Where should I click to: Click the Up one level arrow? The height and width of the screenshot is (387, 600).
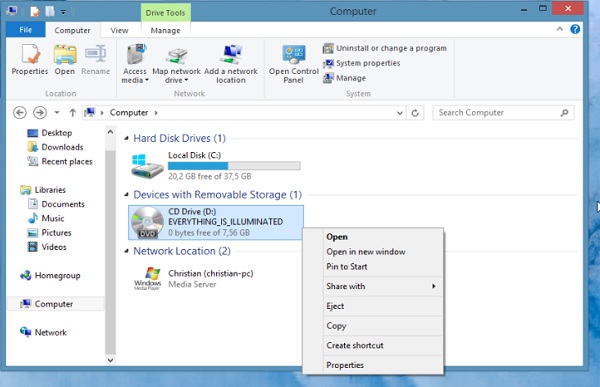(73, 113)
